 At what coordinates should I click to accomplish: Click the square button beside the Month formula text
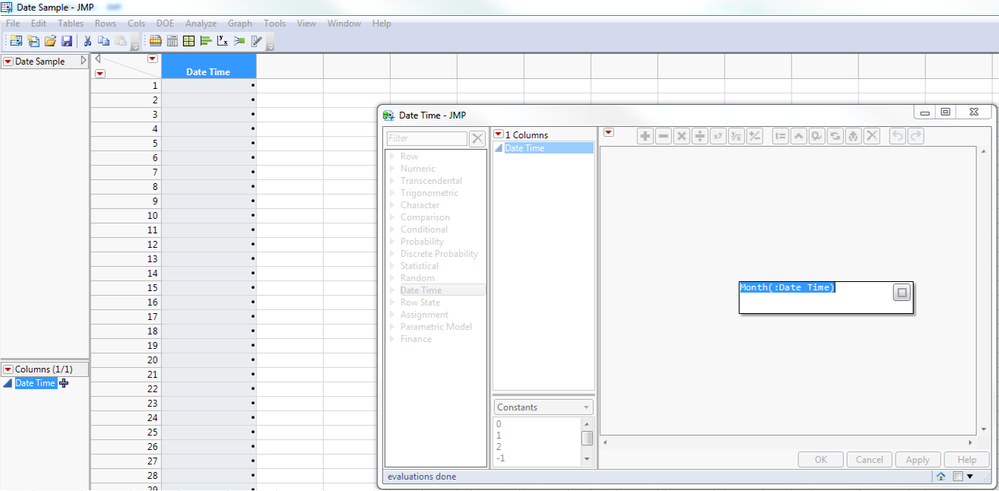coord(902,292)
